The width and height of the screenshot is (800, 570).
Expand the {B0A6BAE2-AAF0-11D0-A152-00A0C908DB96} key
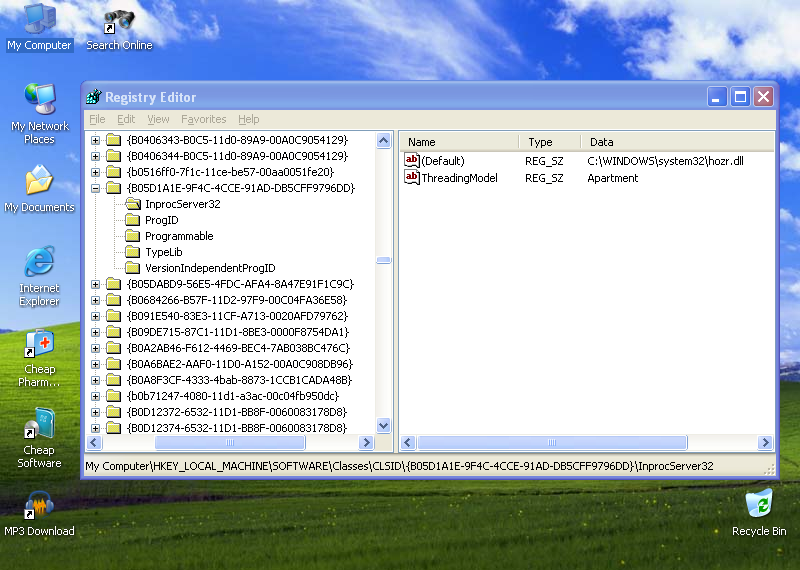point(95,364)
